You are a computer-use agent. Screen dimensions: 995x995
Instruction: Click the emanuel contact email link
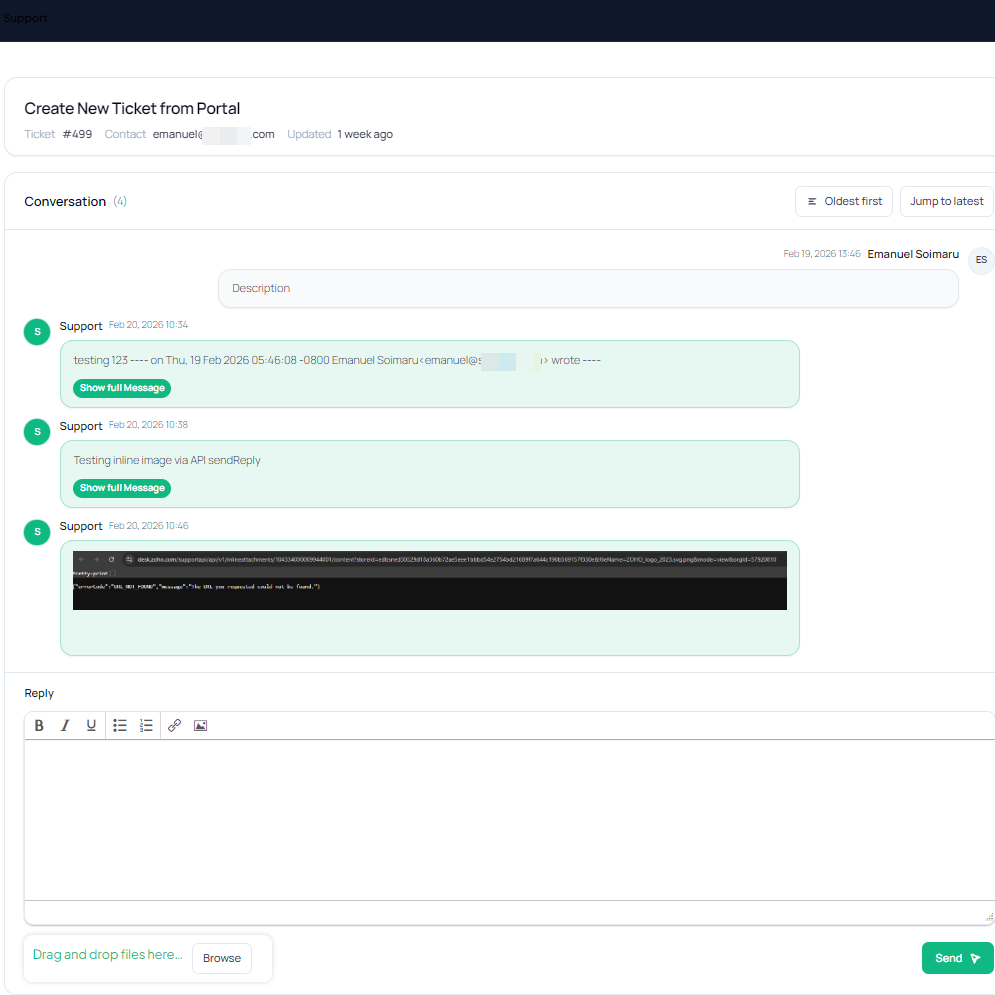coord(213,133)
